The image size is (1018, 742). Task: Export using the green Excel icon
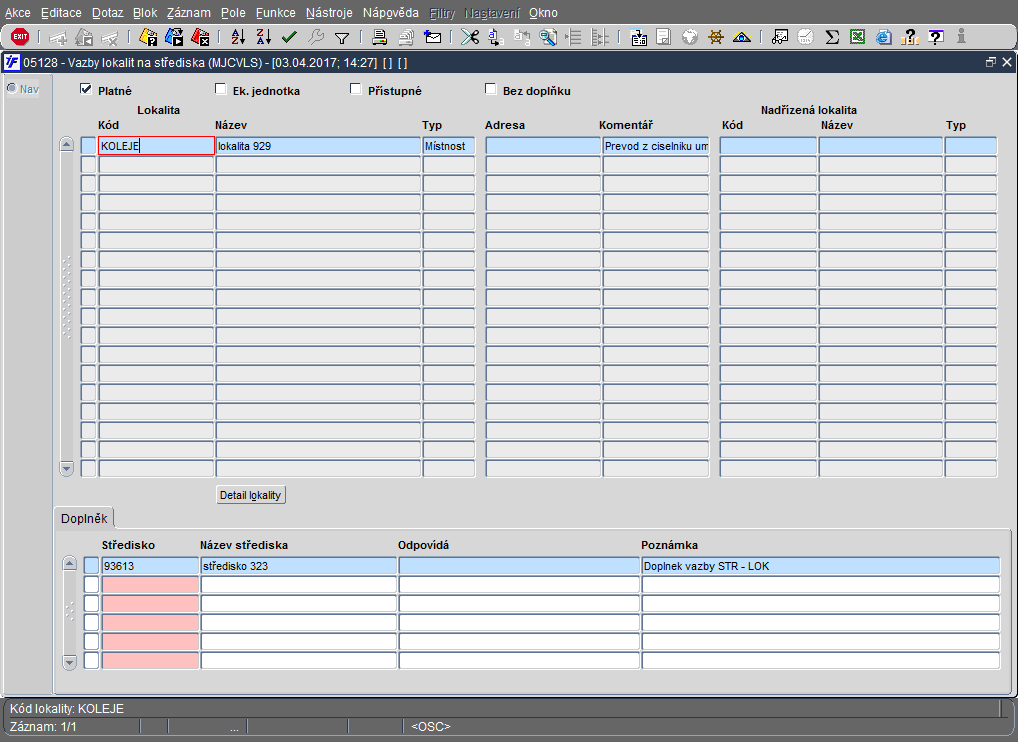[858, 37]
